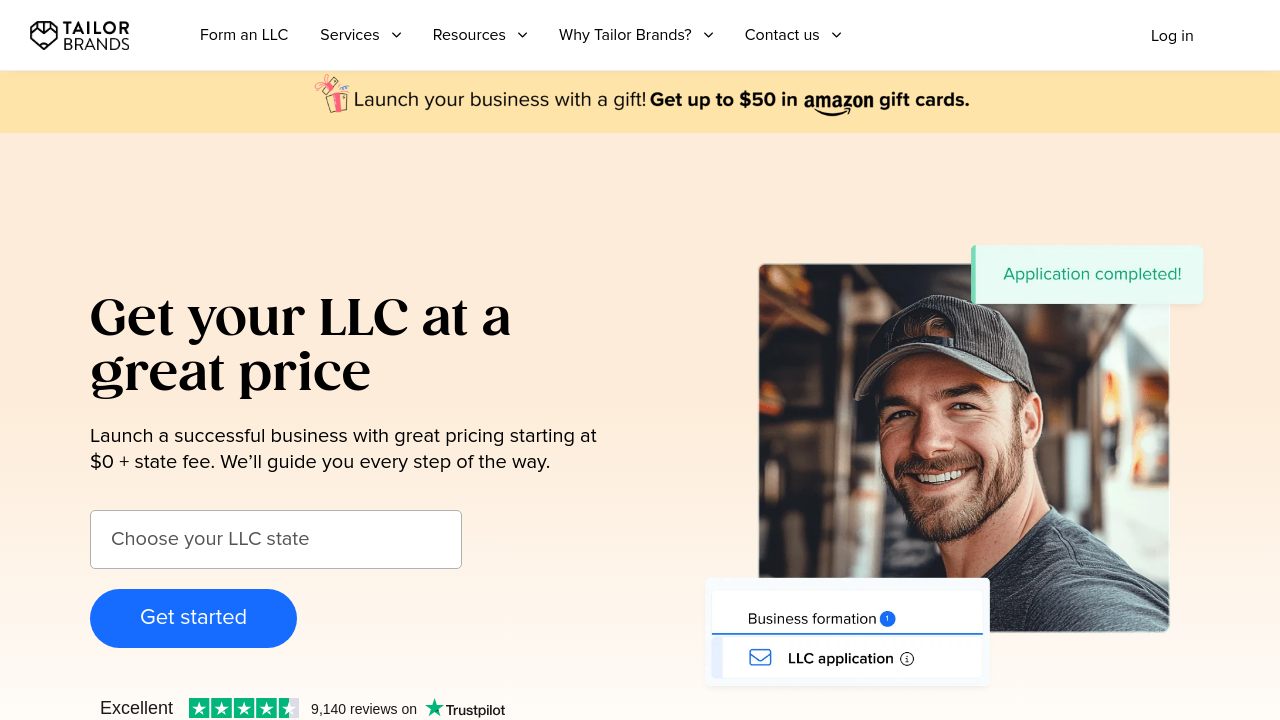
Task: Click the envelope icon beside LLC application
Action: [x=760, y=658]
